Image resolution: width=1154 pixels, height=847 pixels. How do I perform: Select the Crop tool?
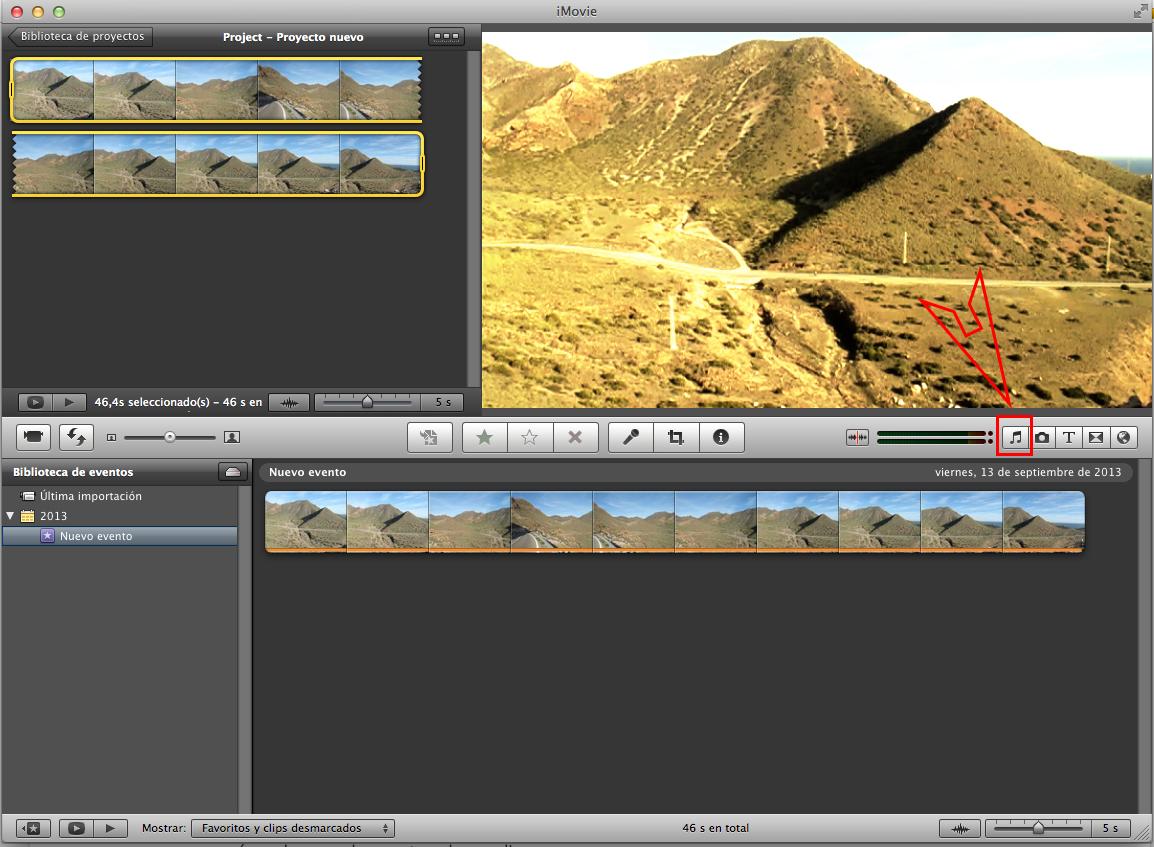pyautogui.click(x=676, y=437)
